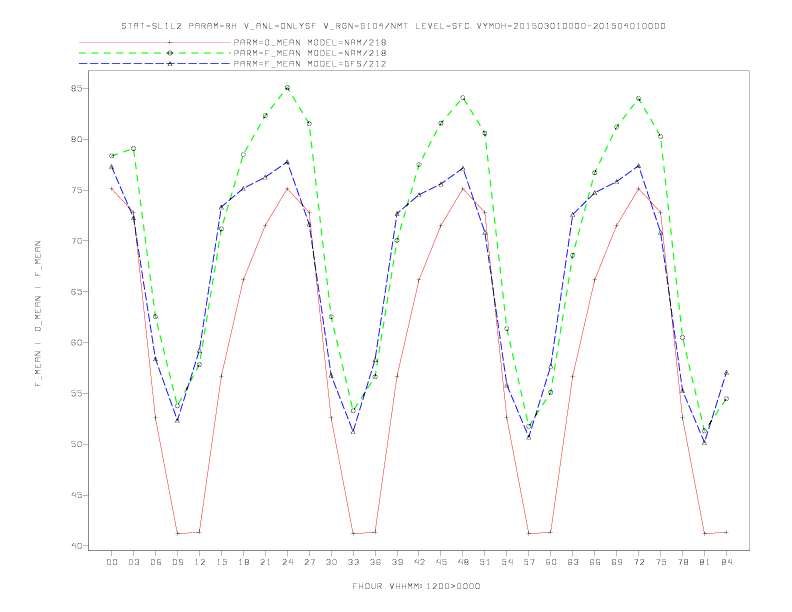This screenshot has width=792, height=612.
Task: Click the green dashed legend line sample
Action: [x=155, y=53]
